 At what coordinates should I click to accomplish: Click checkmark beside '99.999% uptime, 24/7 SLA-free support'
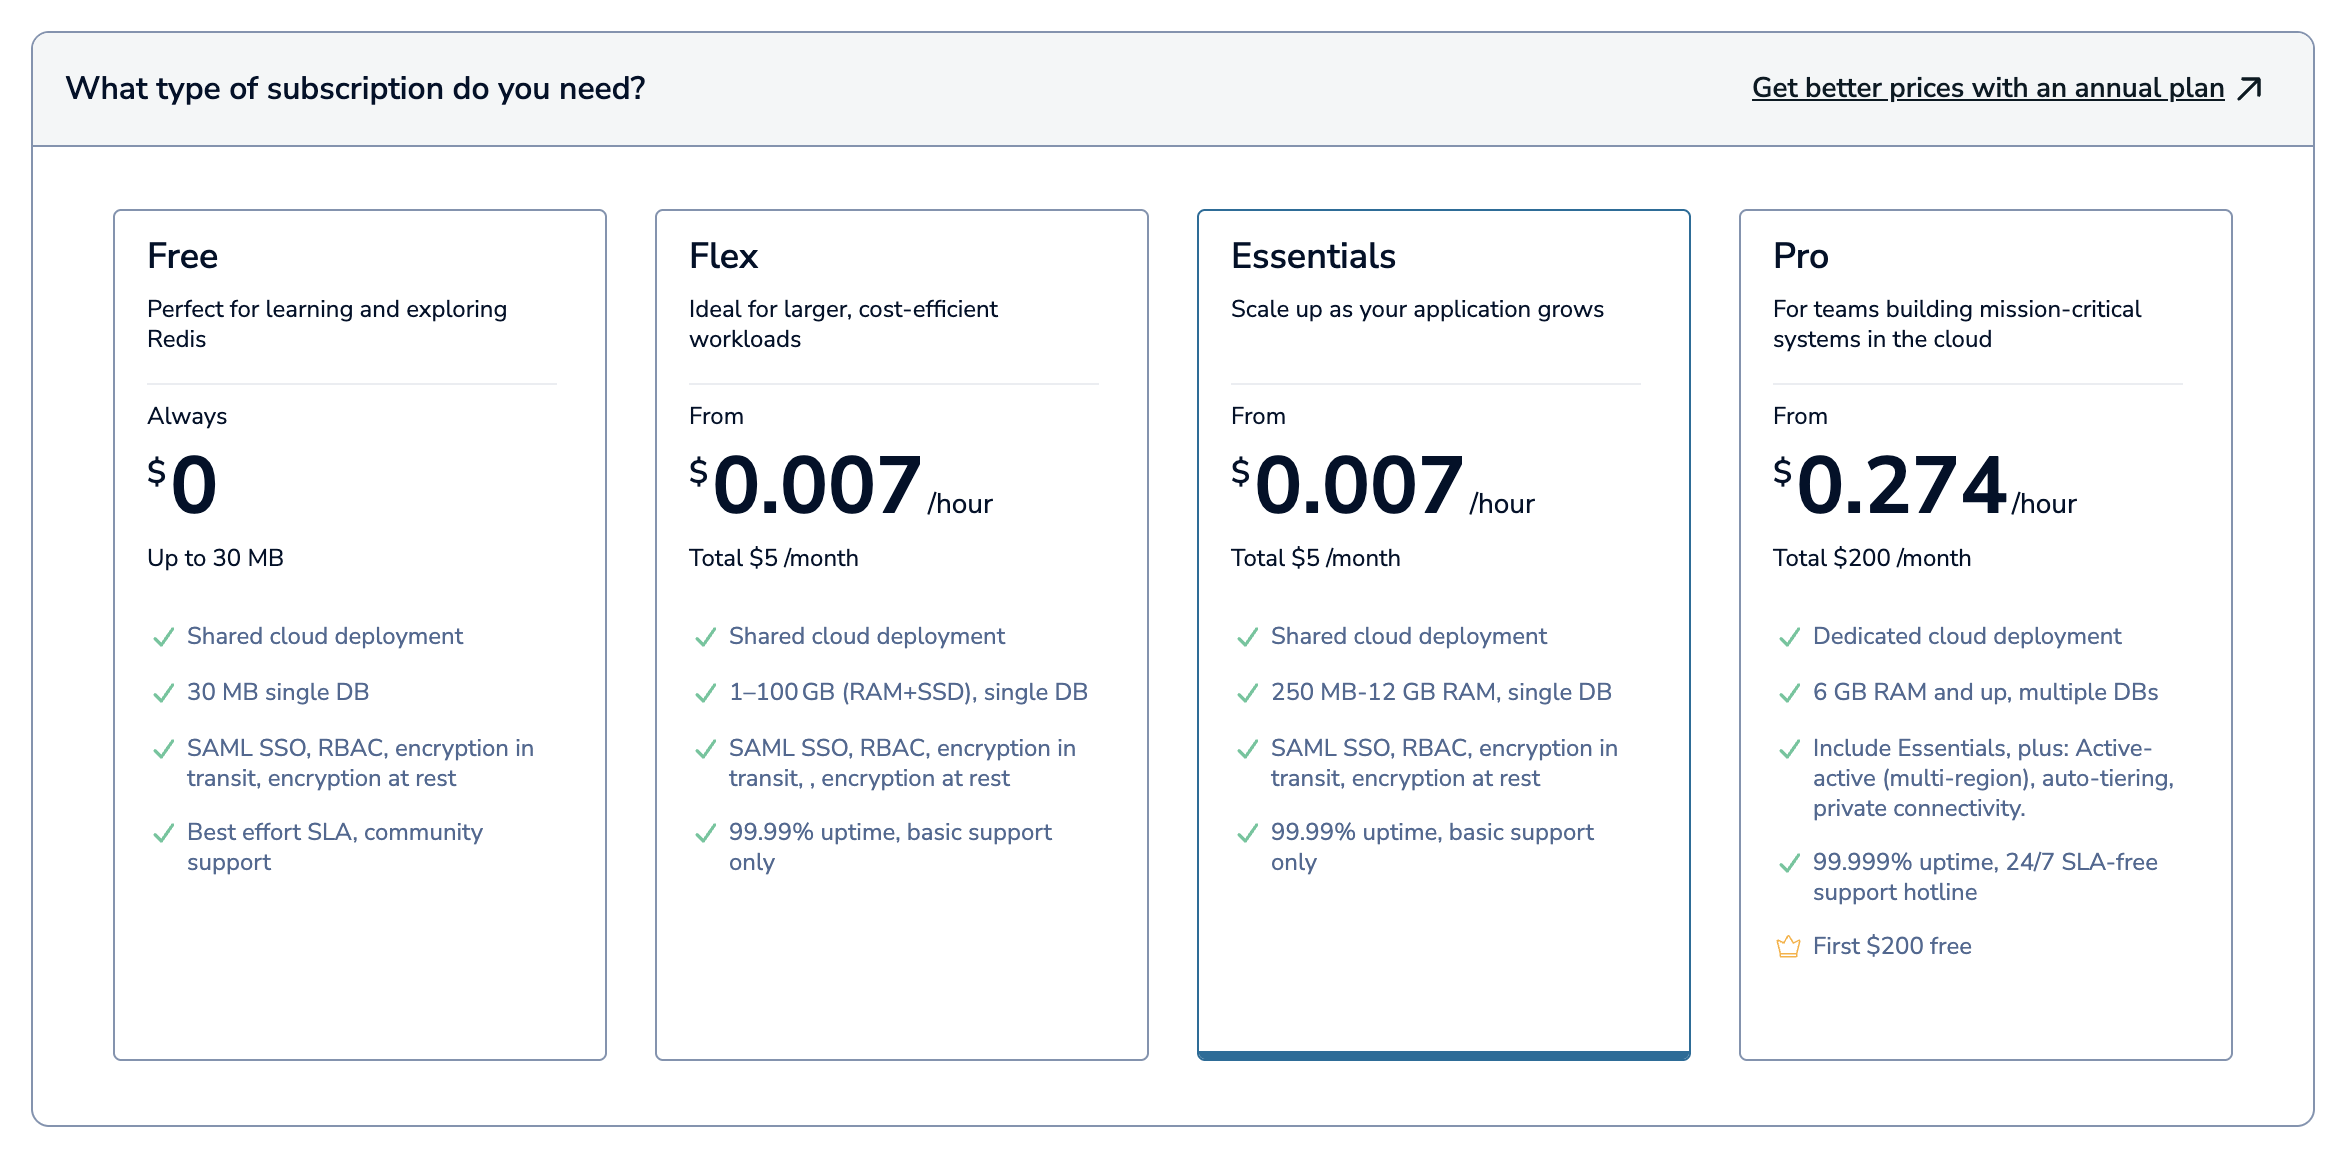[1789, 863]
